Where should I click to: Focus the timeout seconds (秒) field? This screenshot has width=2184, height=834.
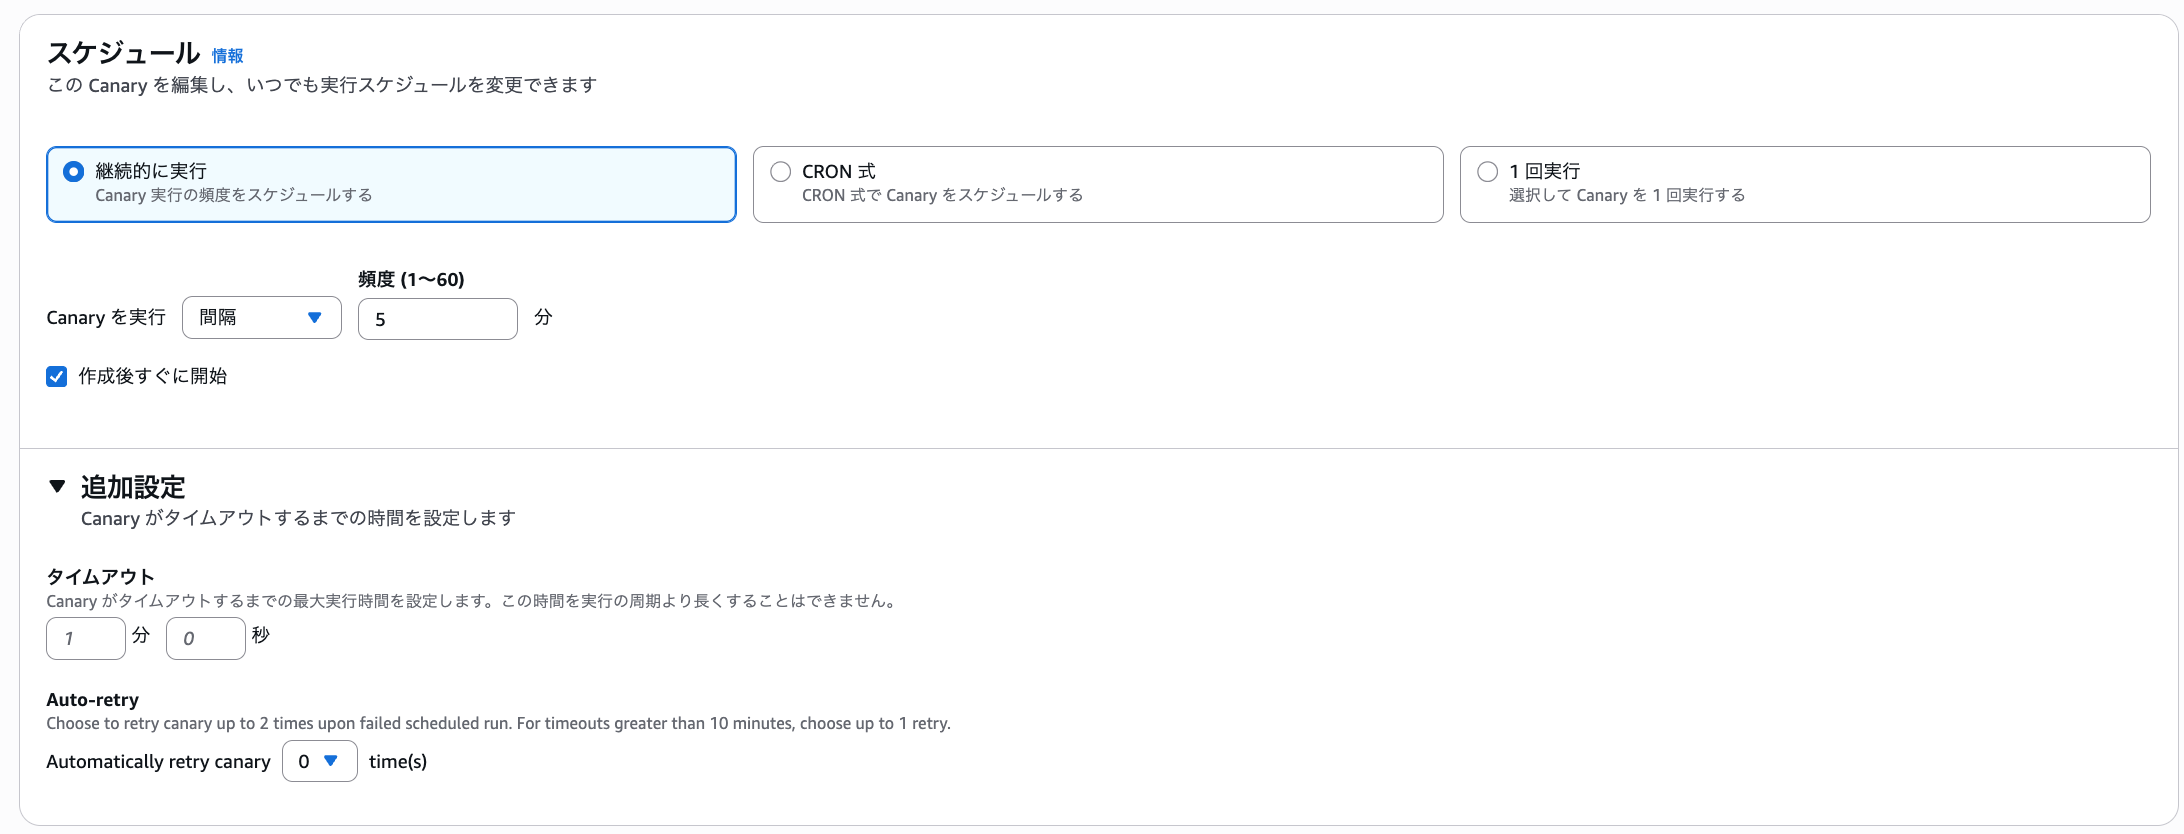pyautogui.click(x=205, y=639)
